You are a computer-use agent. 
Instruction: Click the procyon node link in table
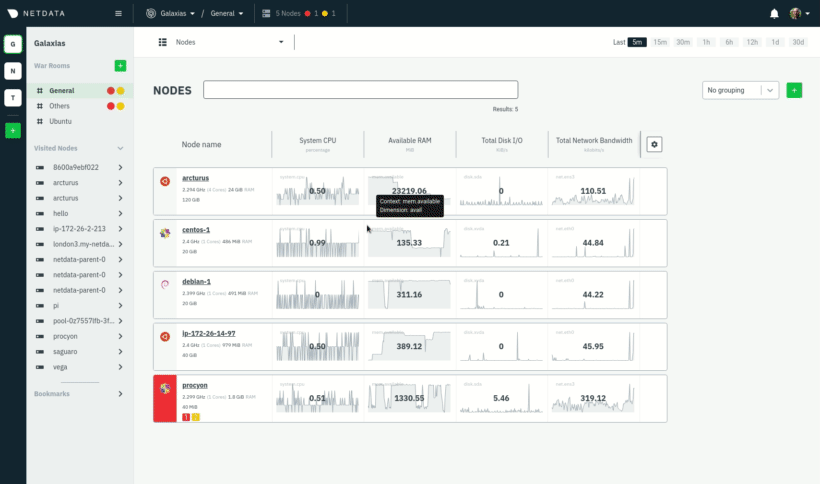coord(195,385)
